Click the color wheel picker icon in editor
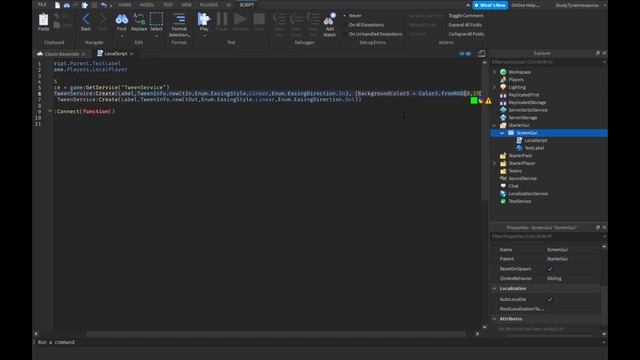 click(x=481, y=100)
